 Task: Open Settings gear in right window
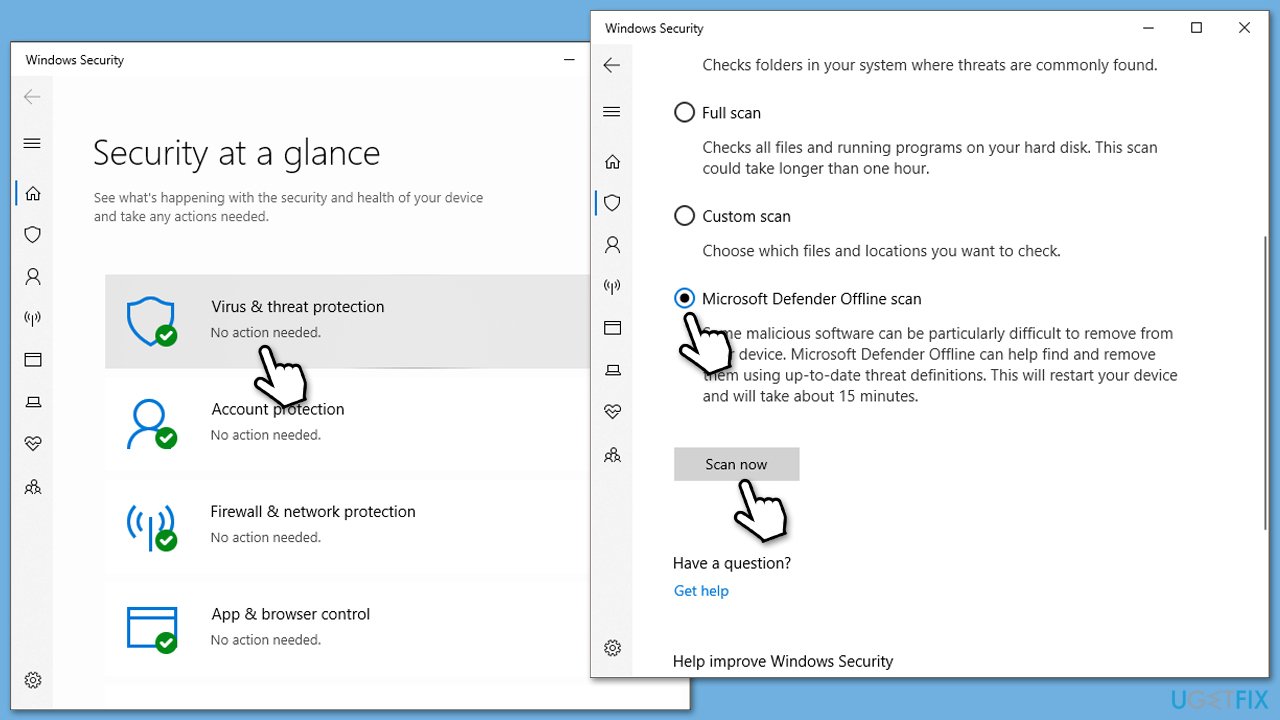coord(613,648)
